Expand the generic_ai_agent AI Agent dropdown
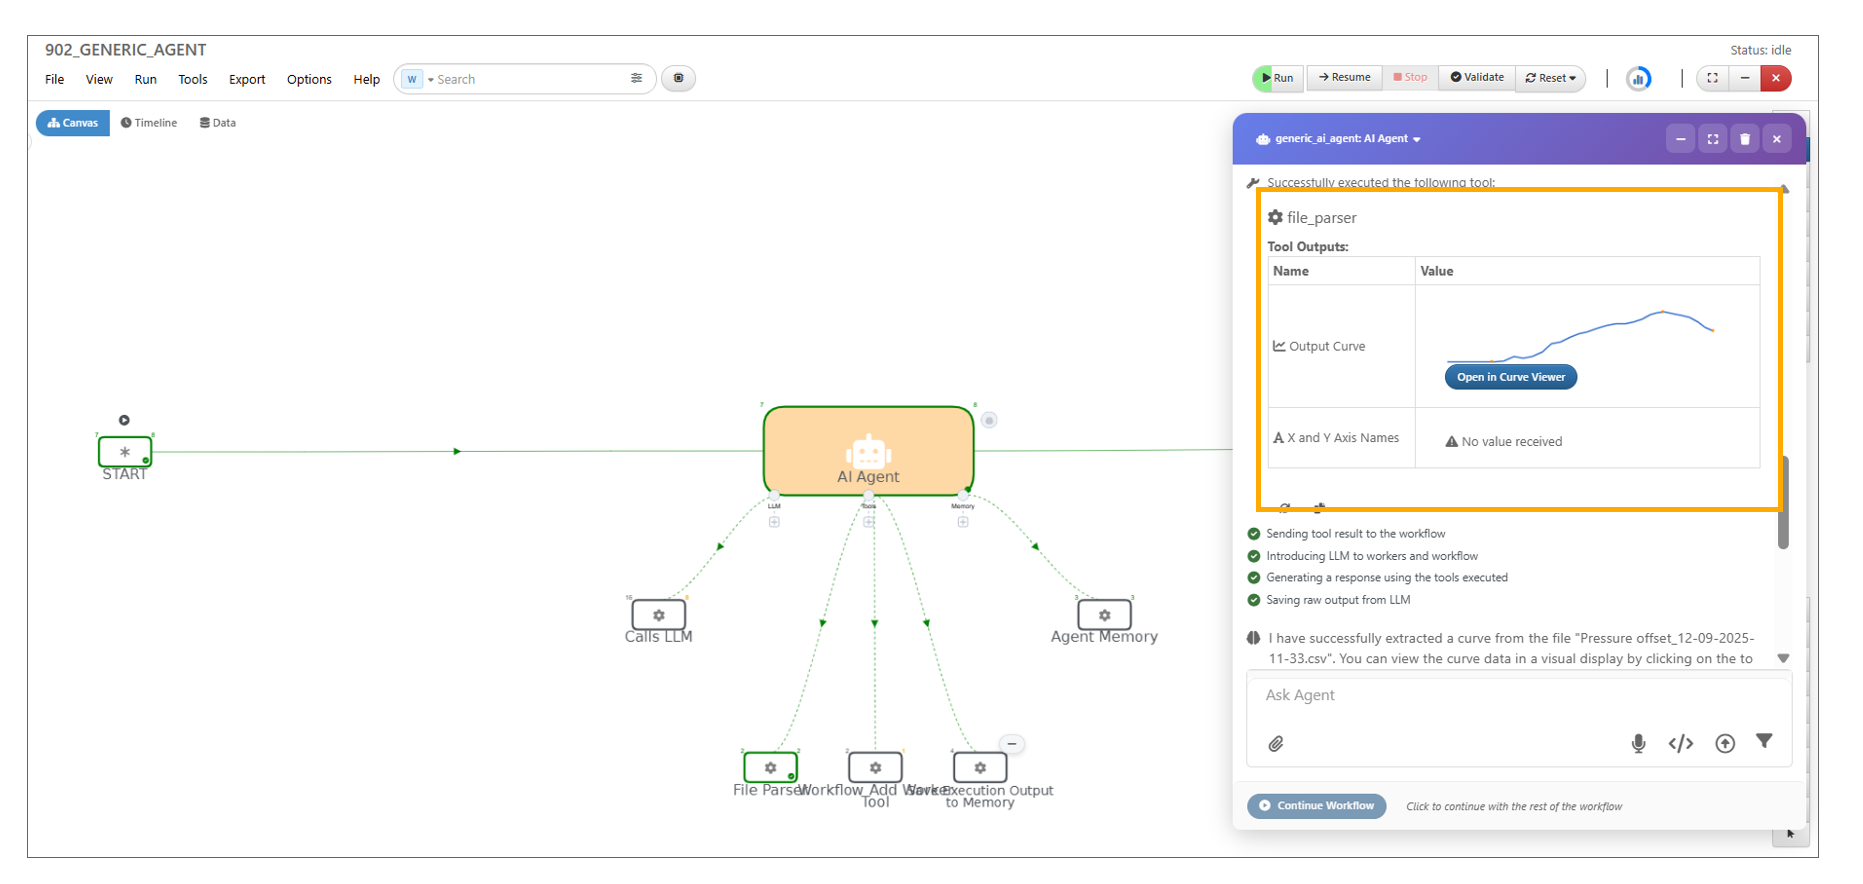This screenshot has width=1863, height=884. [x=1417, y=139]
